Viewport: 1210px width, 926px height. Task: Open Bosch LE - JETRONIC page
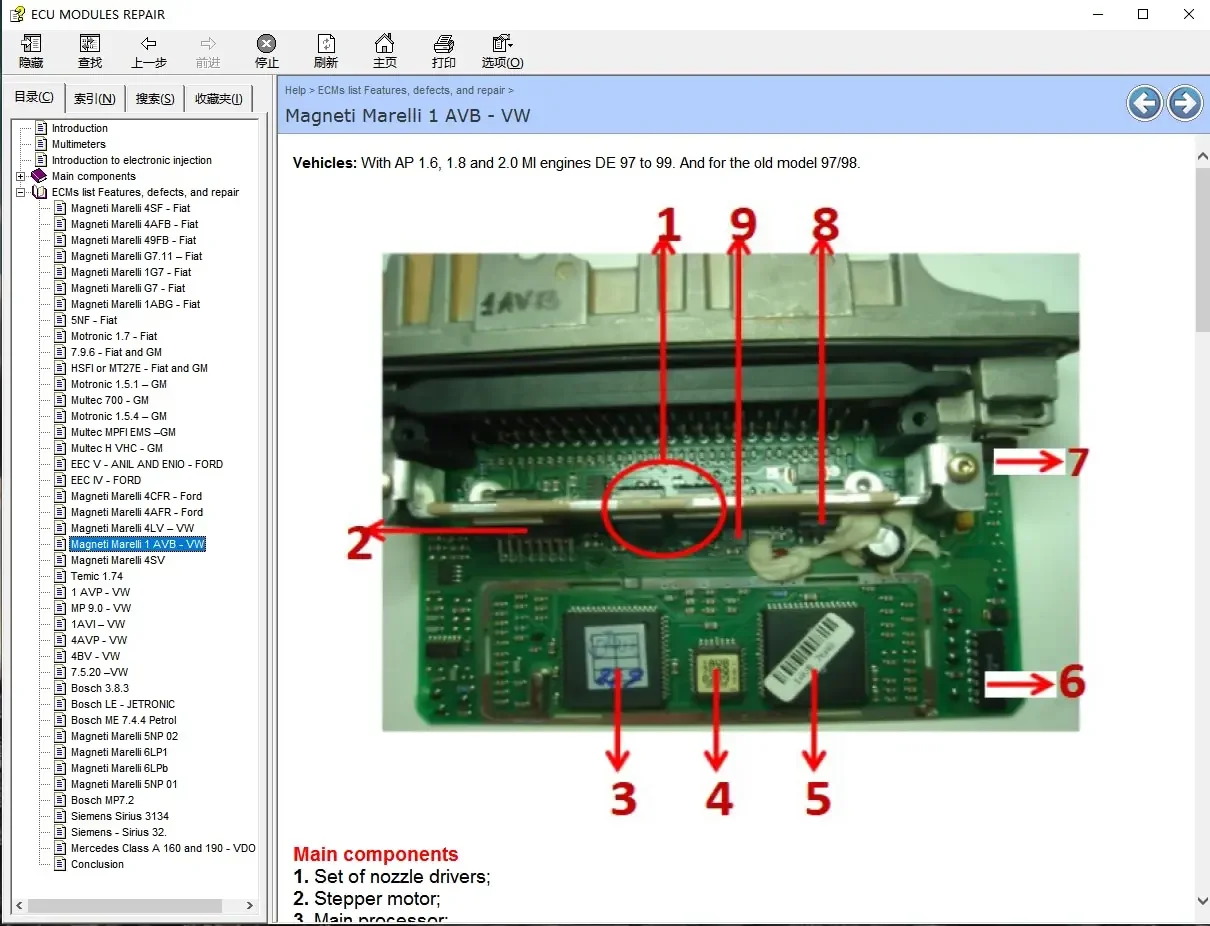pyautogui.click(x=122, y=704)
